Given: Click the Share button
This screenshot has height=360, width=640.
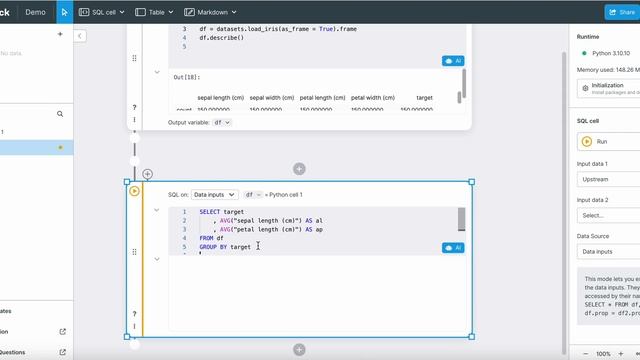Looking at the screenshot, I should click(x=622, y=12).
